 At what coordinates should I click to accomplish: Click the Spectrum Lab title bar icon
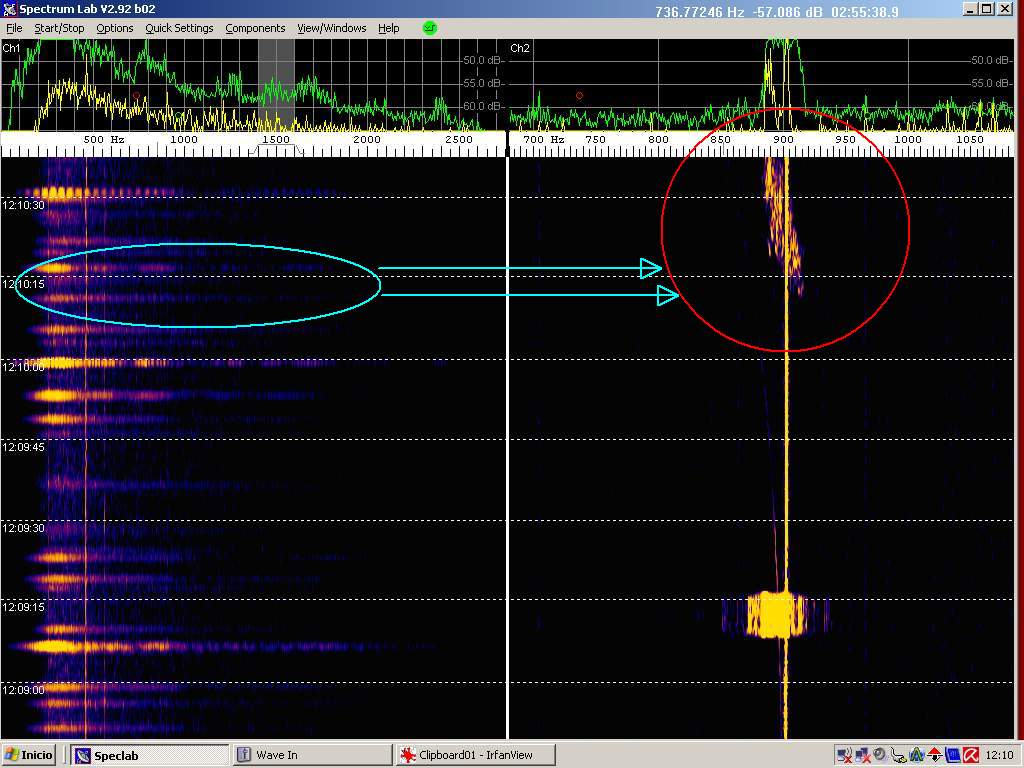coord(10,9)
